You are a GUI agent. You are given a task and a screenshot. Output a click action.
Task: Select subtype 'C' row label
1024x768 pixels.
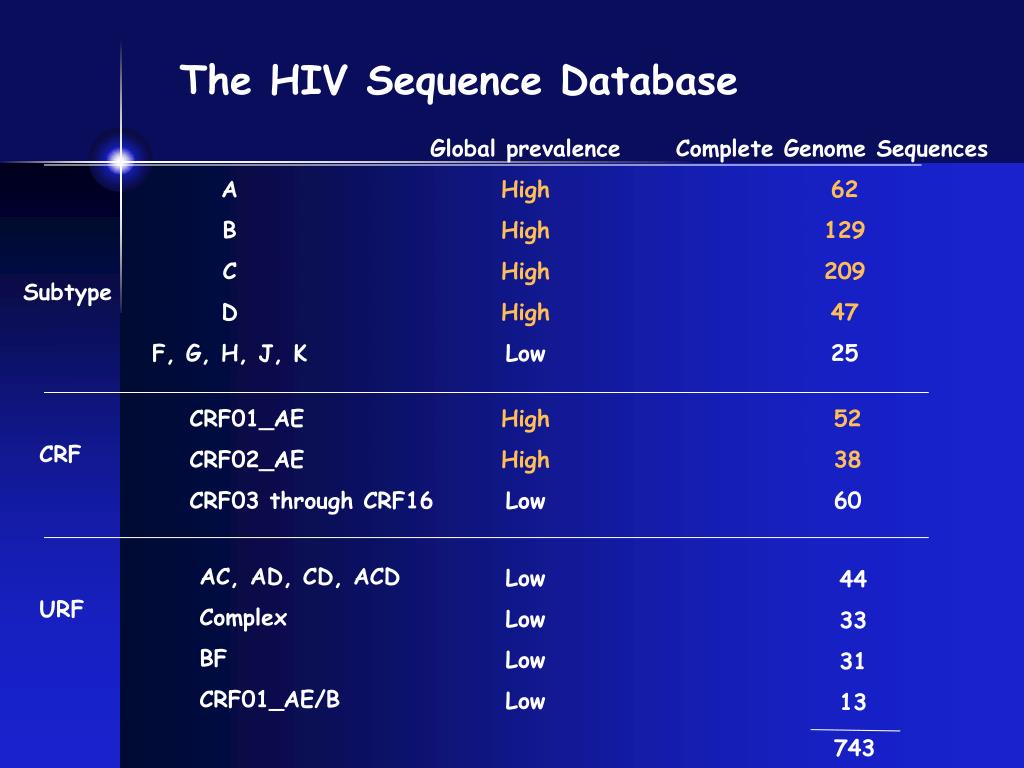coord(229,271)
